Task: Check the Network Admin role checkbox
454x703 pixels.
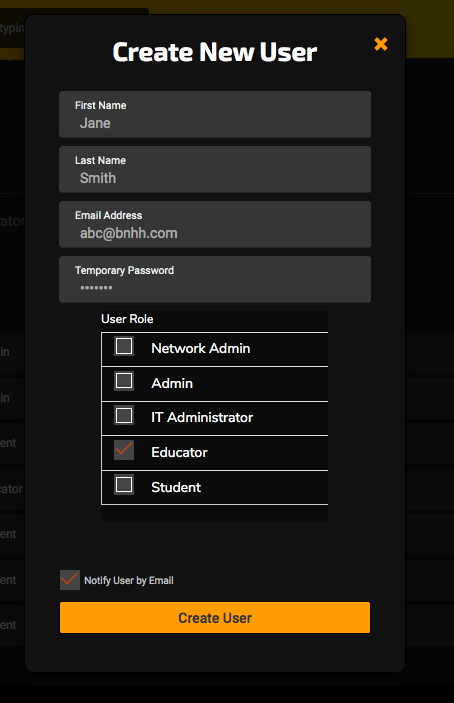Action: click(124, 346)
